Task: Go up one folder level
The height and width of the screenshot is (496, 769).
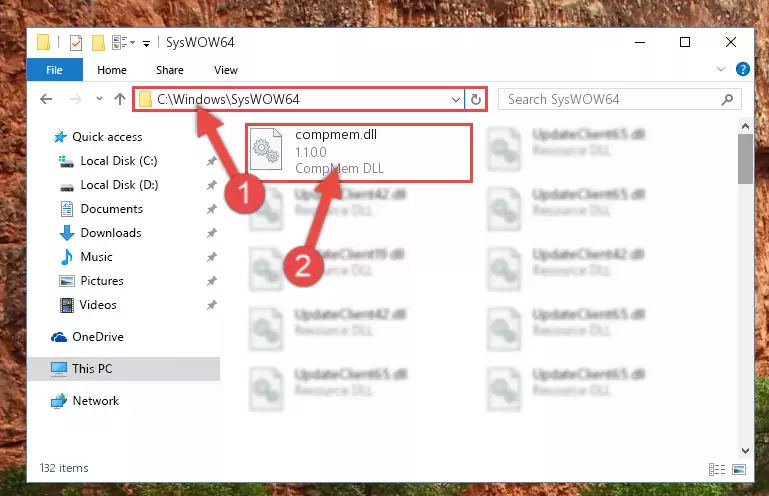Action: (x=120, y=99)
